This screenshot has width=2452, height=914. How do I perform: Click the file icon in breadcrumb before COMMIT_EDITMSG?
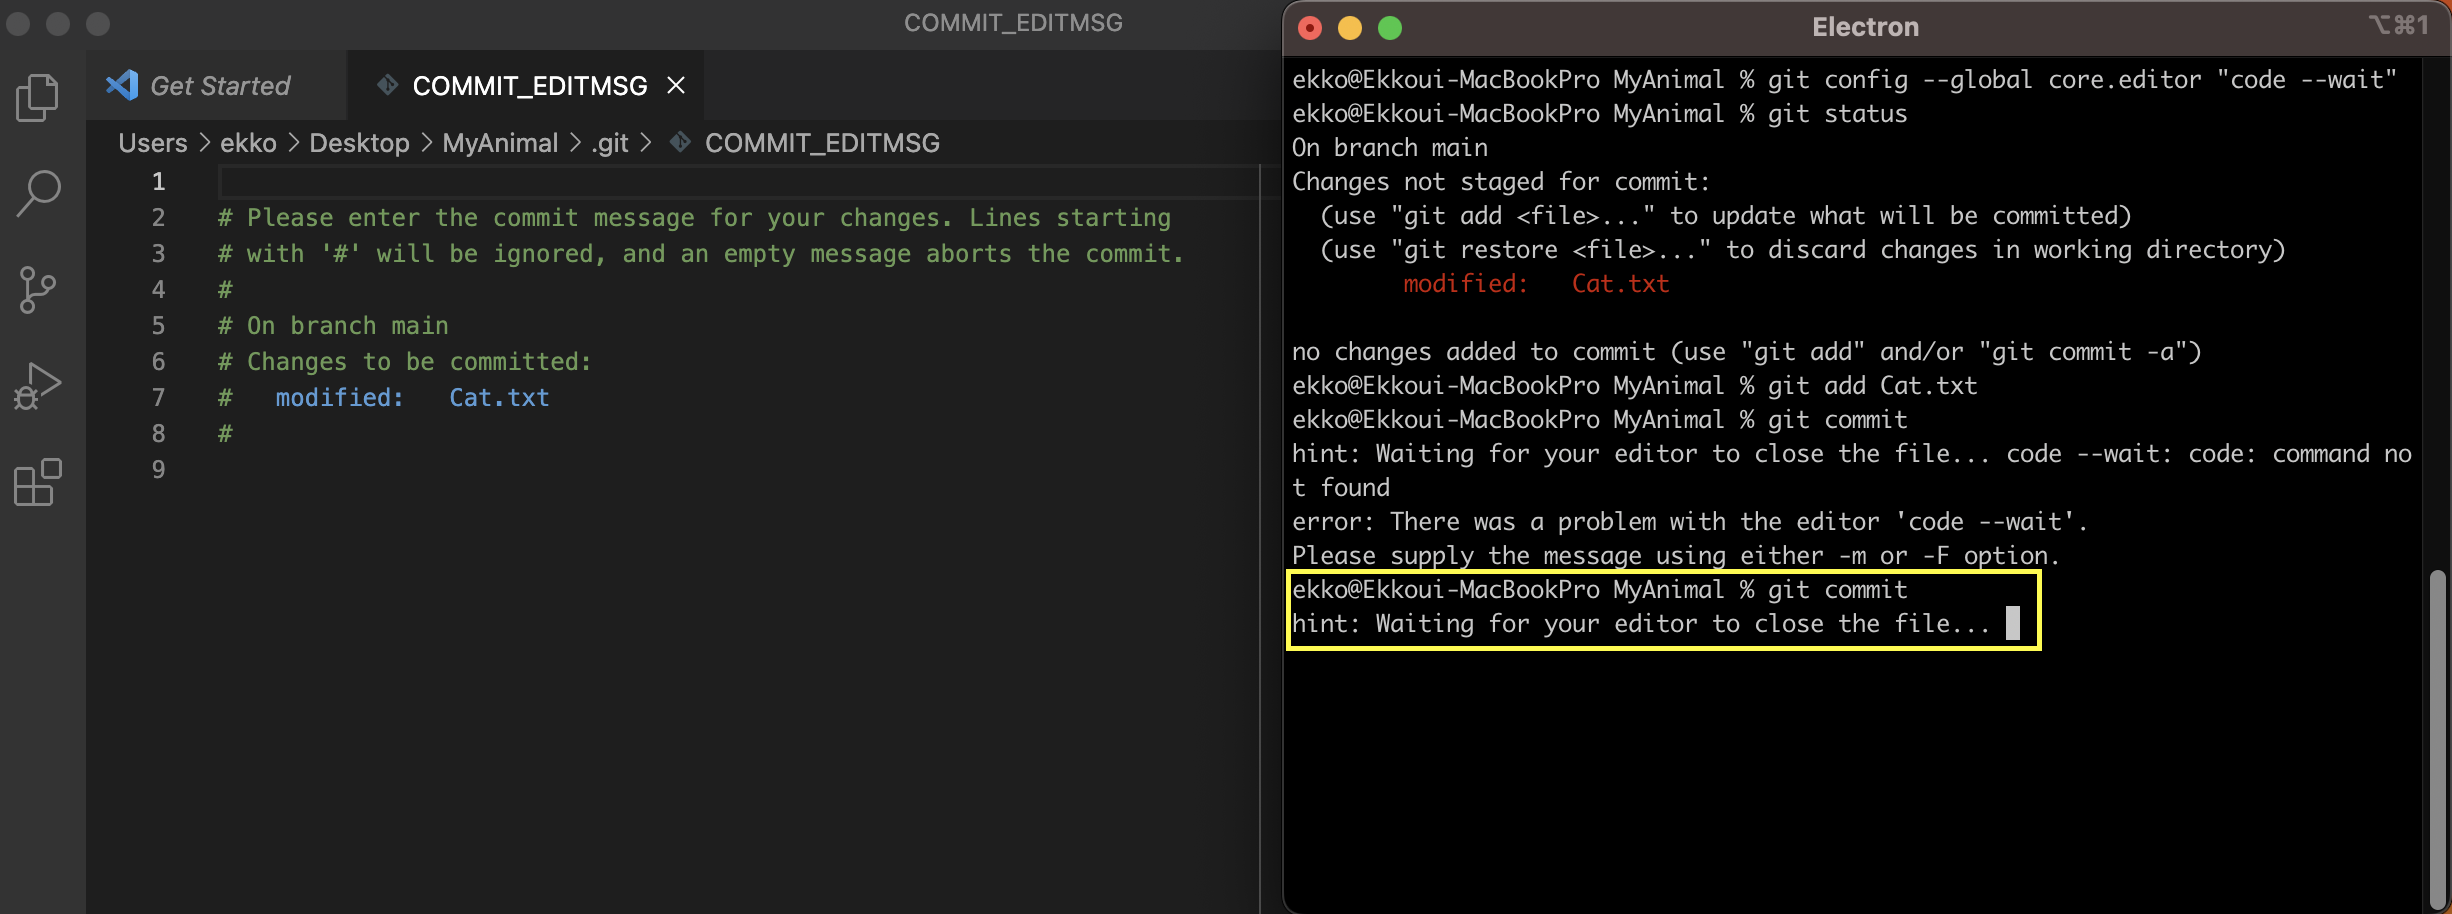(x=680, y=143)
